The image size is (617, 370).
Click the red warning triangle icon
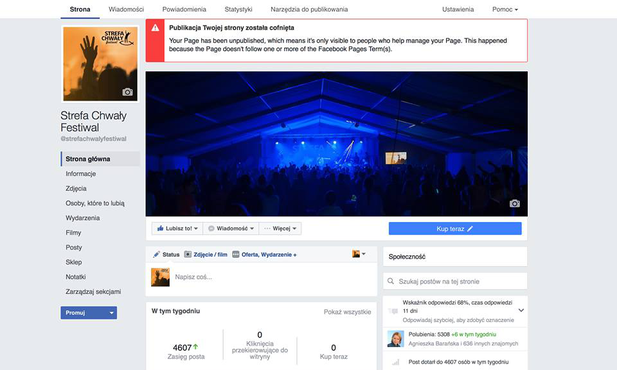click(155, 28)
